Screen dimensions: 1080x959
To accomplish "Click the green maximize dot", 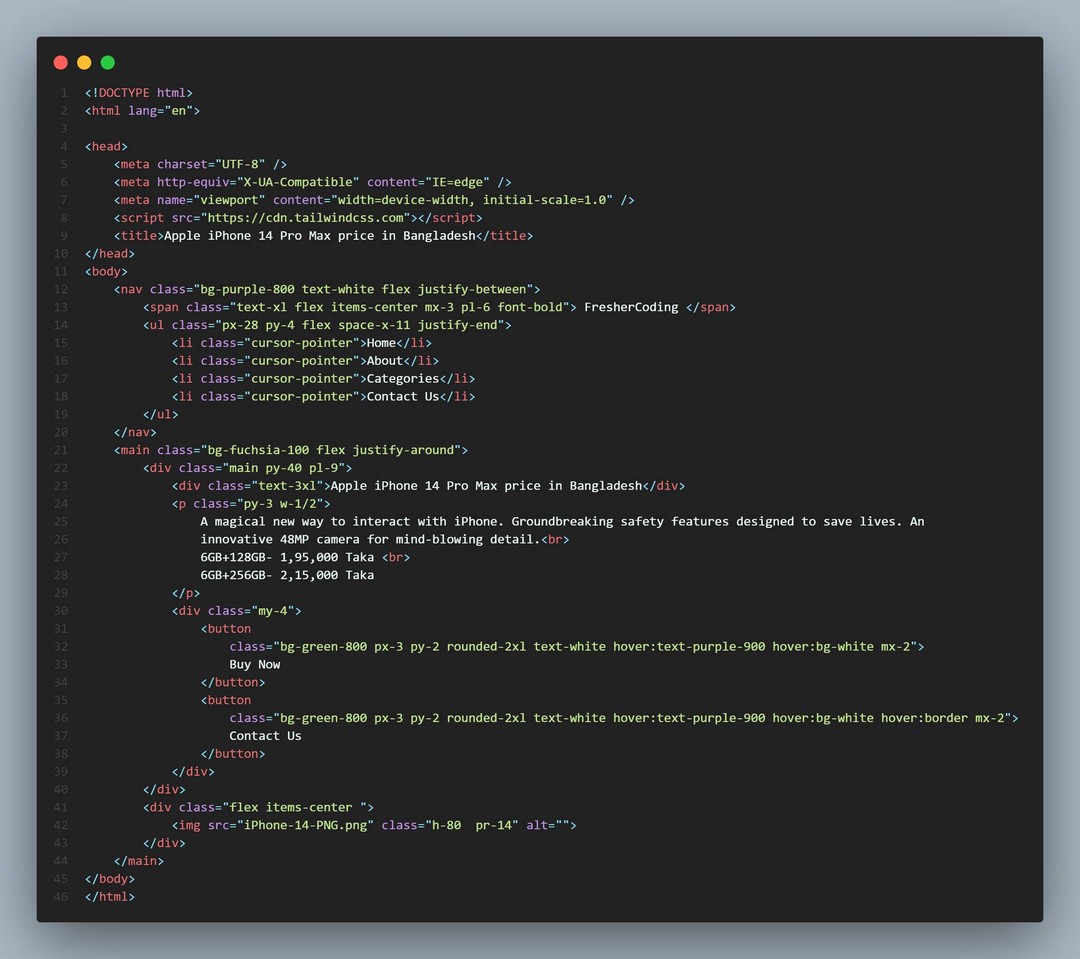I will [x=107, y=63].
